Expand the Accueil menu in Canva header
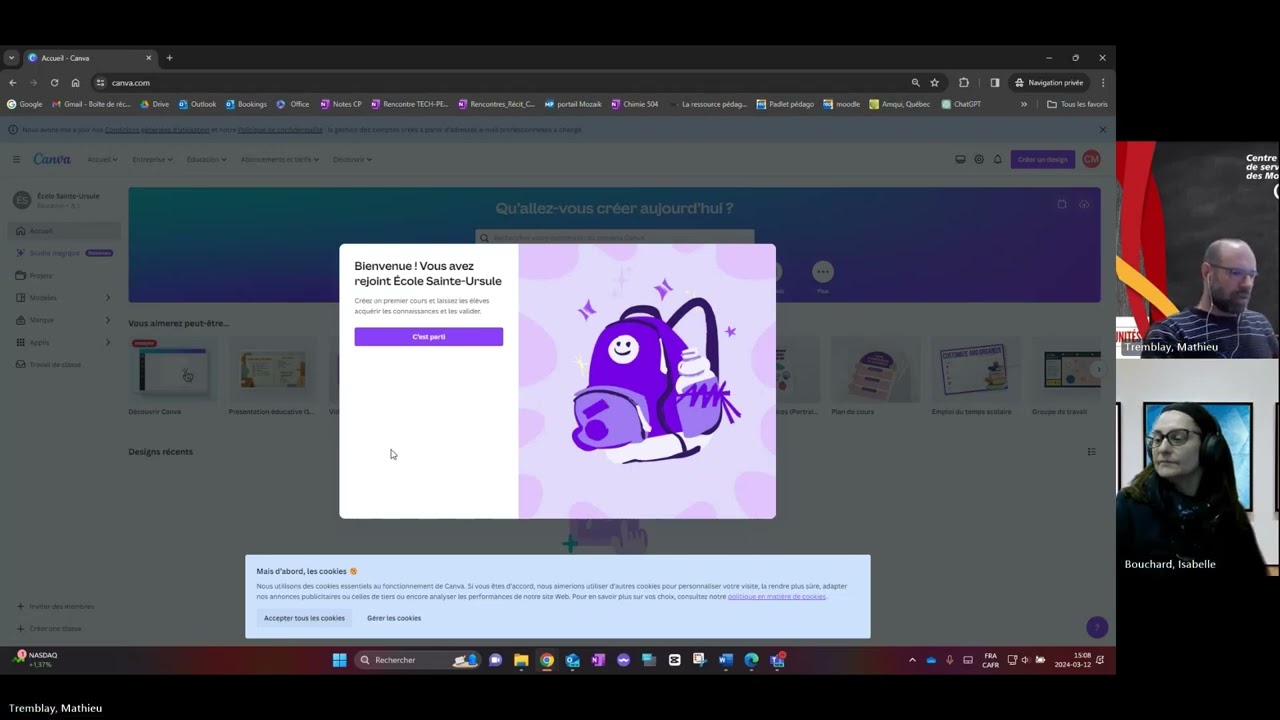 click(102, 159)
